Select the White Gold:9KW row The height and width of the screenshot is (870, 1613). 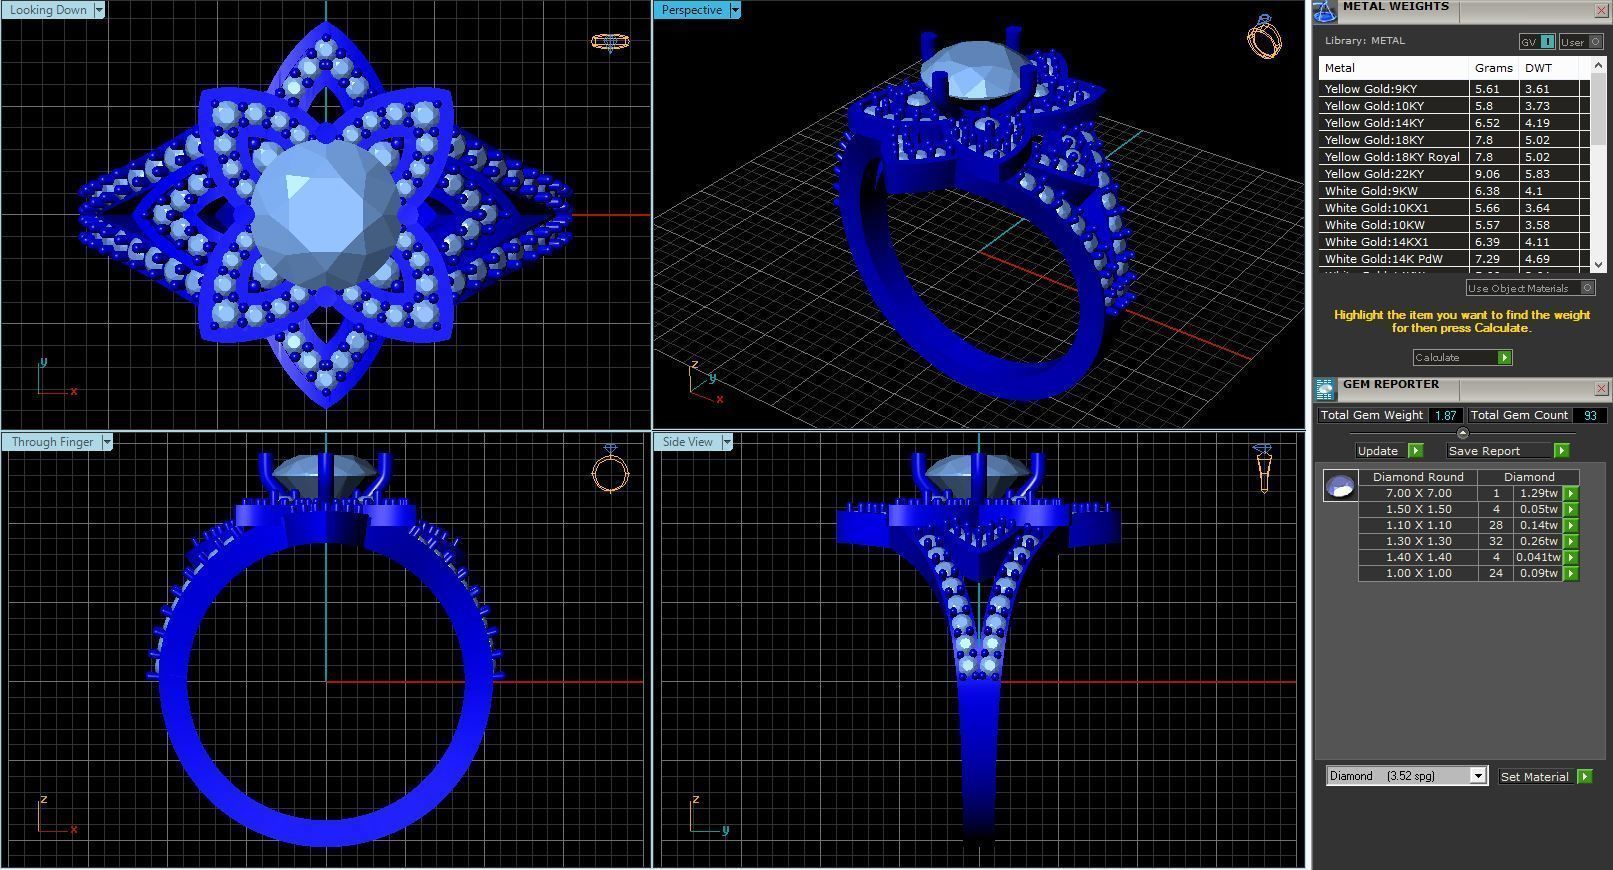point(1454,191)
